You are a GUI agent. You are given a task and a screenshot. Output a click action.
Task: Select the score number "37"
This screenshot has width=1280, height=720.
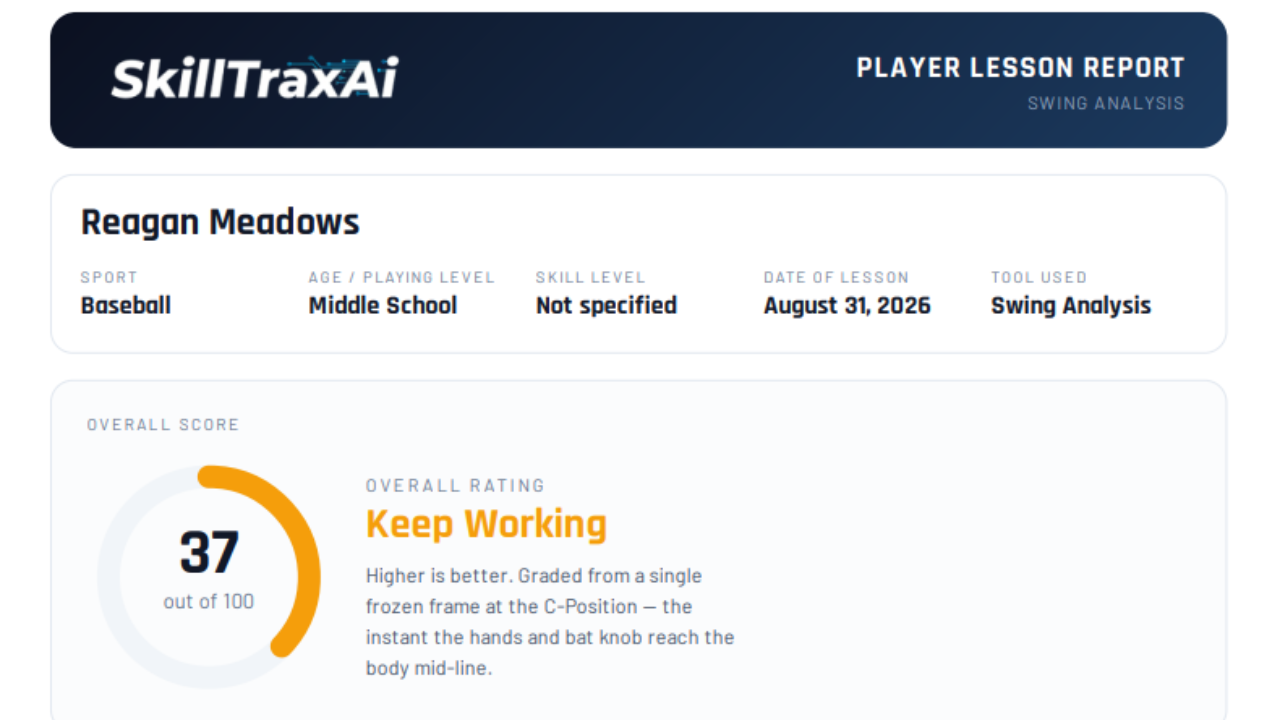tap(209, 553)
